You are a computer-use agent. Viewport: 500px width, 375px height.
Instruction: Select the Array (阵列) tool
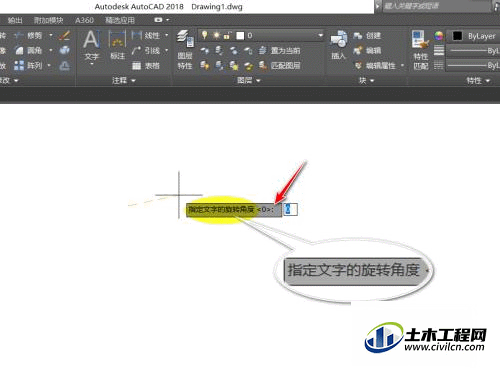coord(29,65)
